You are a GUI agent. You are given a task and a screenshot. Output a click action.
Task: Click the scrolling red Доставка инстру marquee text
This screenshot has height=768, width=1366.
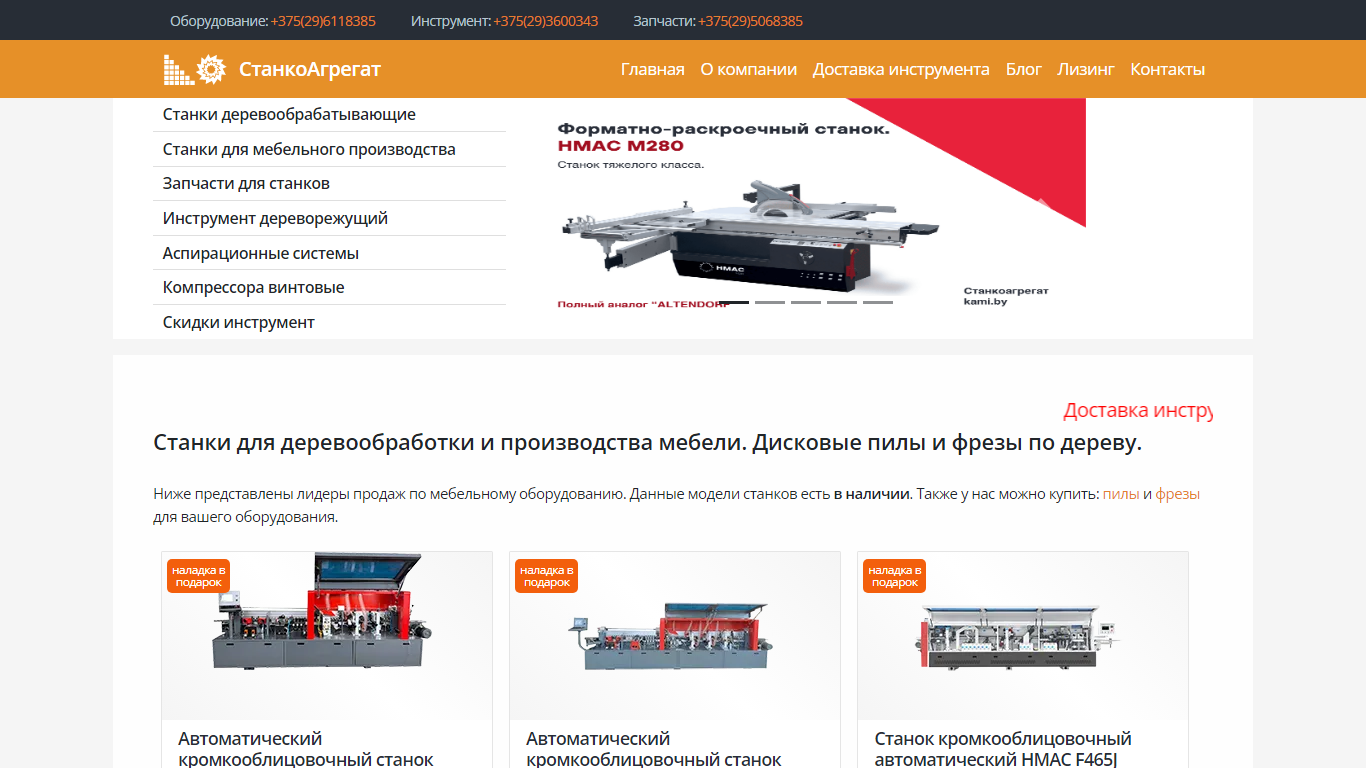click(1138, 411)
